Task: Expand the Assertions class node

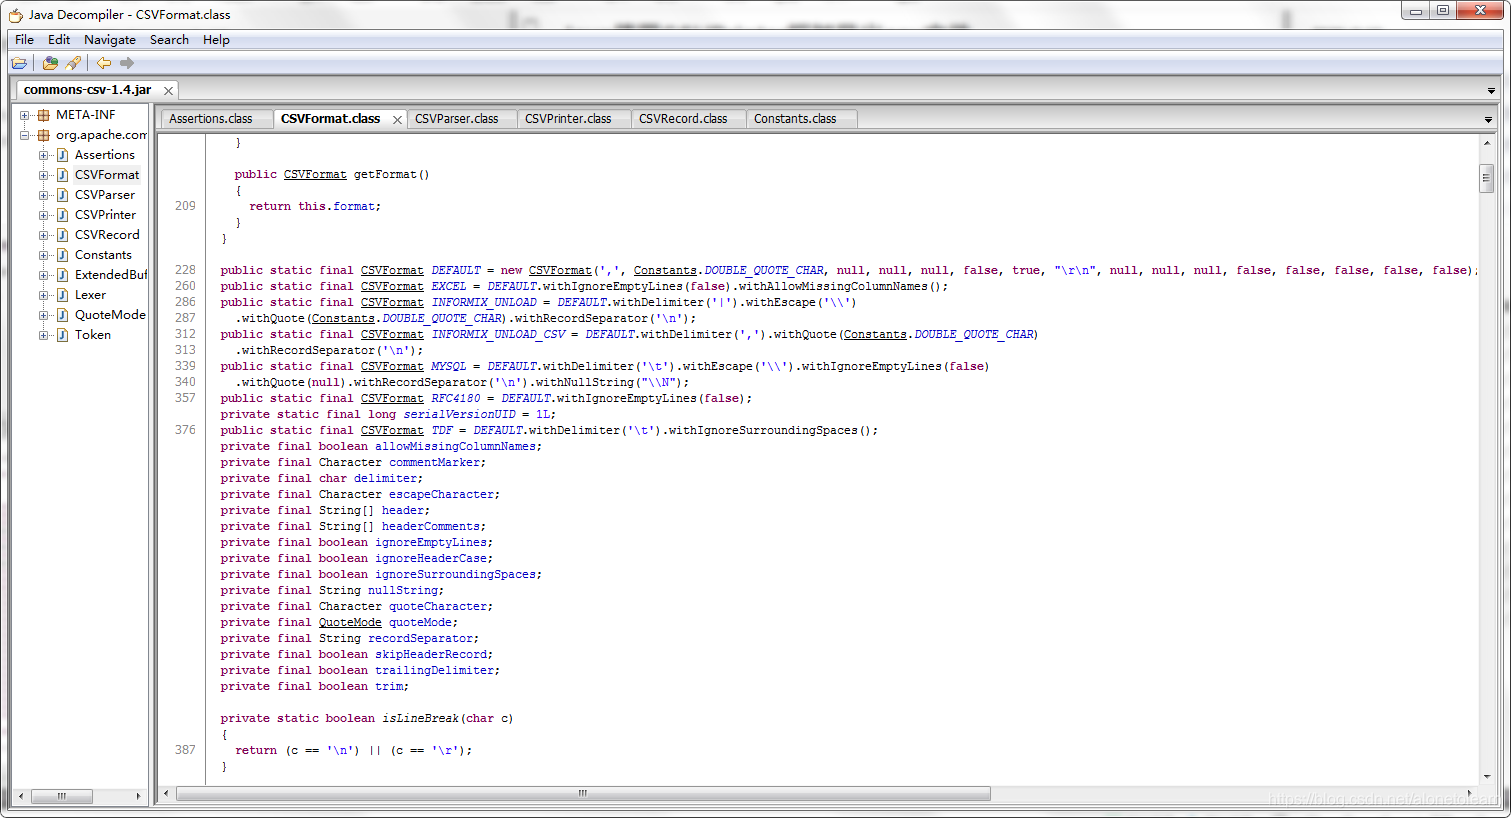Action: click(x=43, y=155)
